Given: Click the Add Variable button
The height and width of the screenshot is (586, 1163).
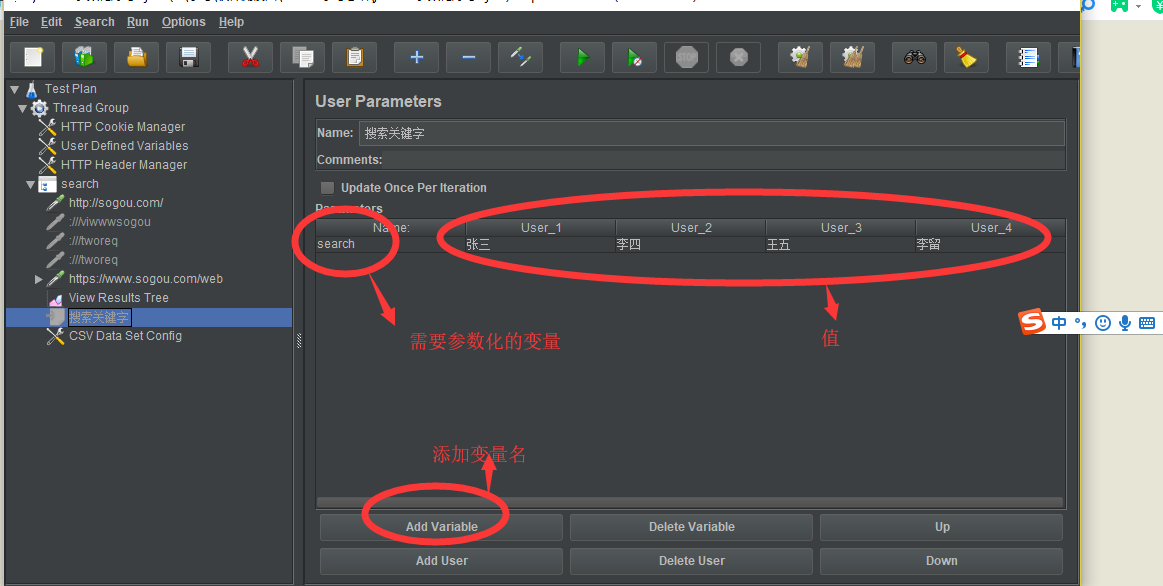Looking at the screenshot, I should (441, 527).
